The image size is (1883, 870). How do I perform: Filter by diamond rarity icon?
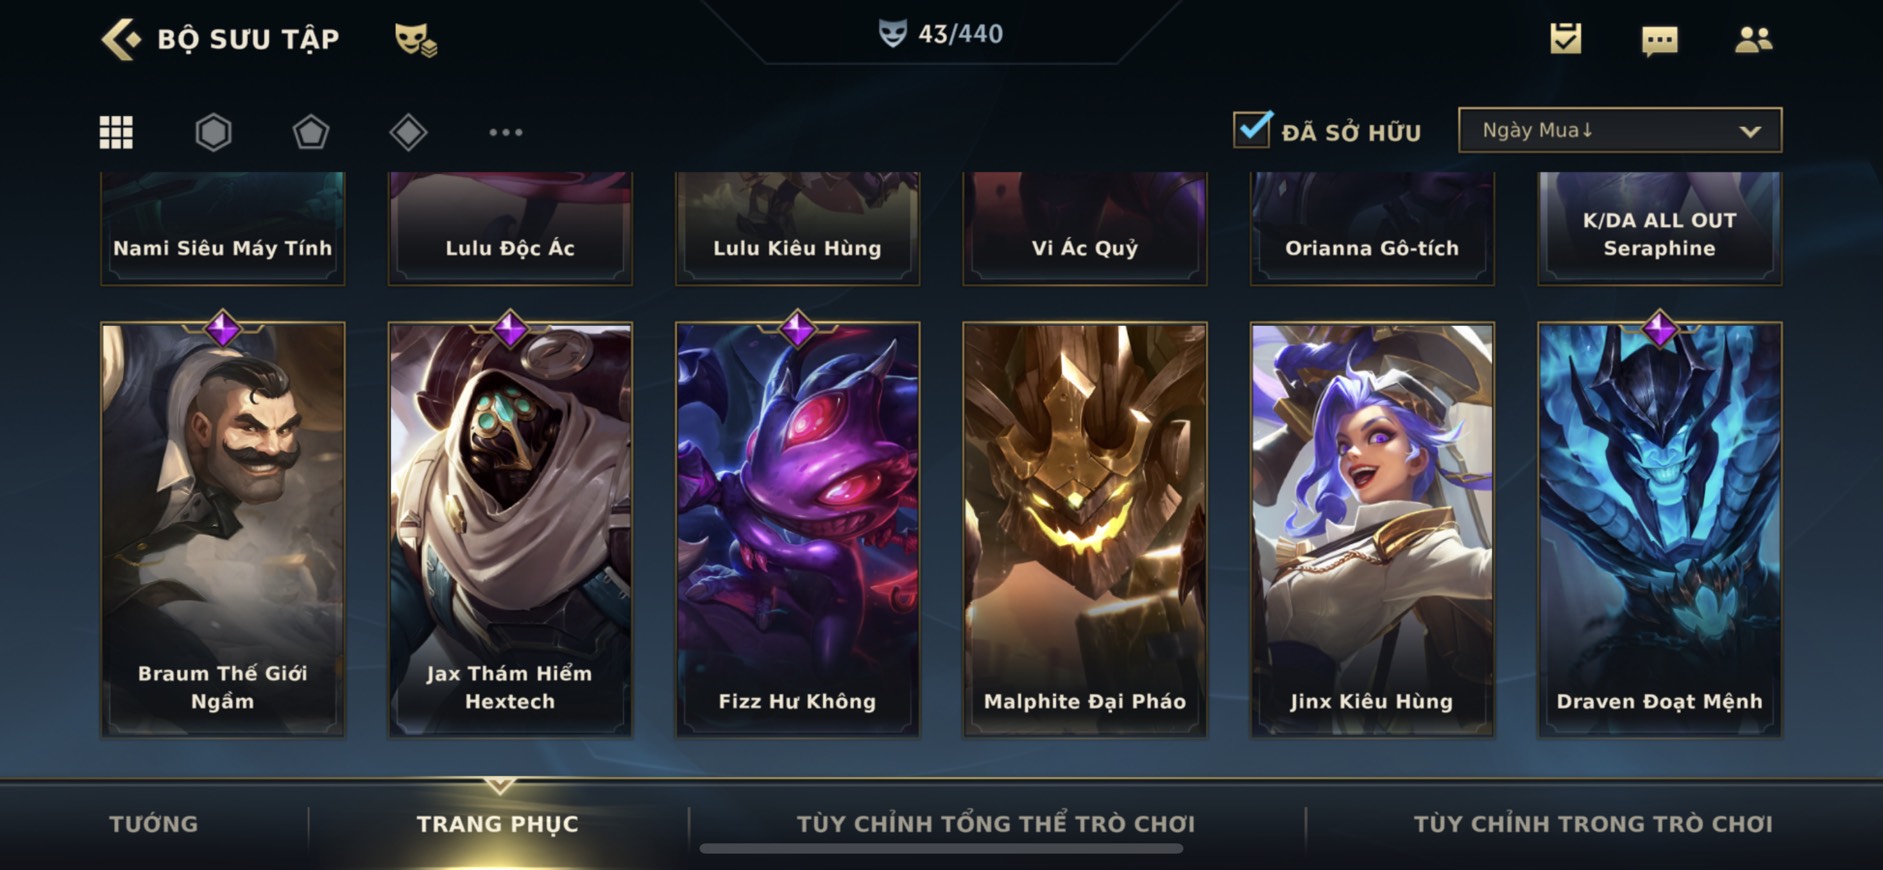(x=408, y=132)
